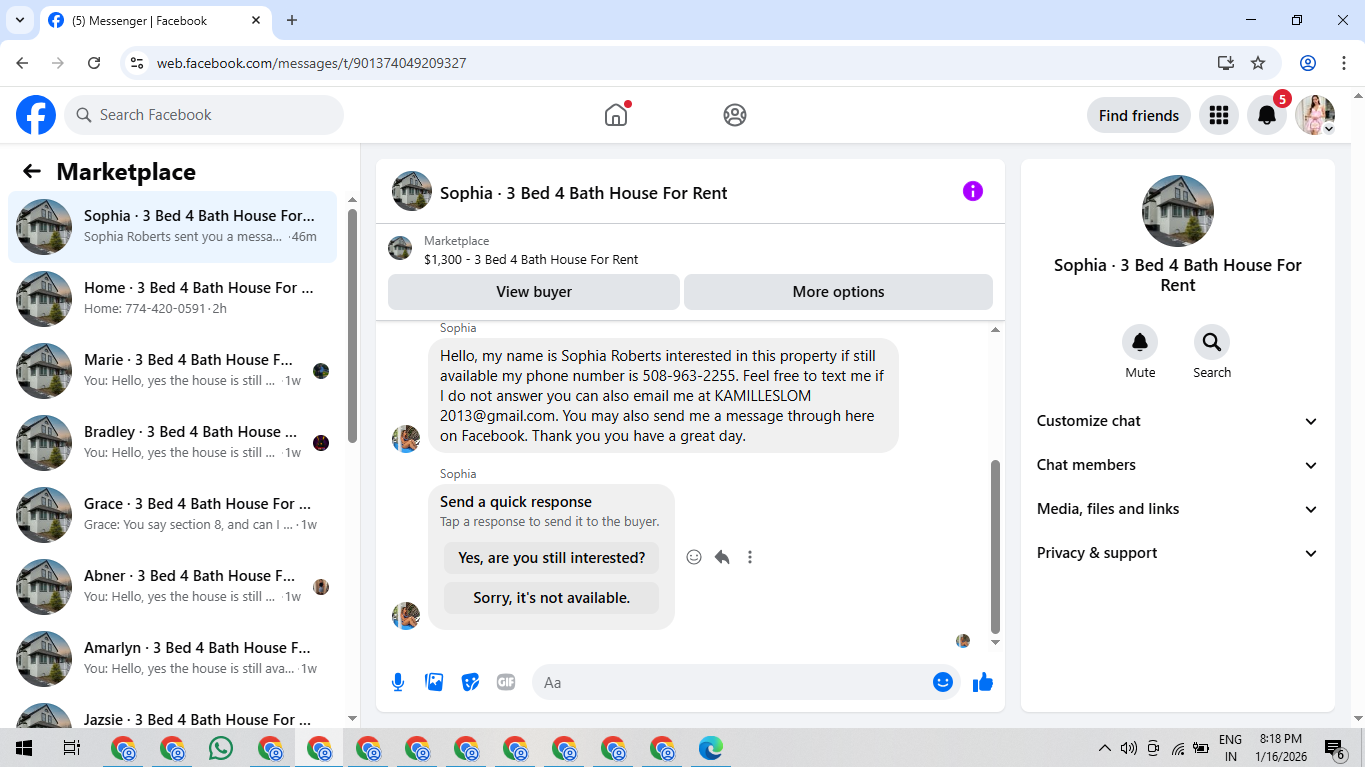This screenshot has width=1365, height=767.
Task: Bookmark this page with star icon
Action: click(x=1258, y=63)
